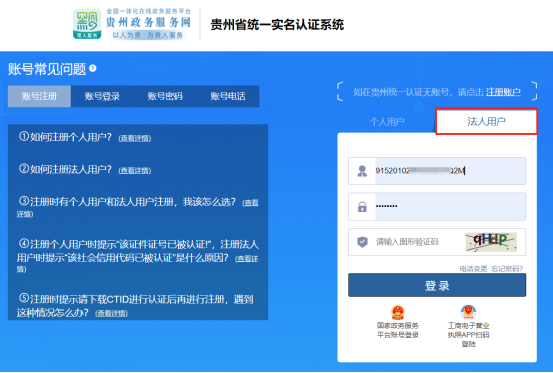Viewport: 553px width, 373px height.
Task: Click the Guizhou government service logo
Action: point(87,24)
